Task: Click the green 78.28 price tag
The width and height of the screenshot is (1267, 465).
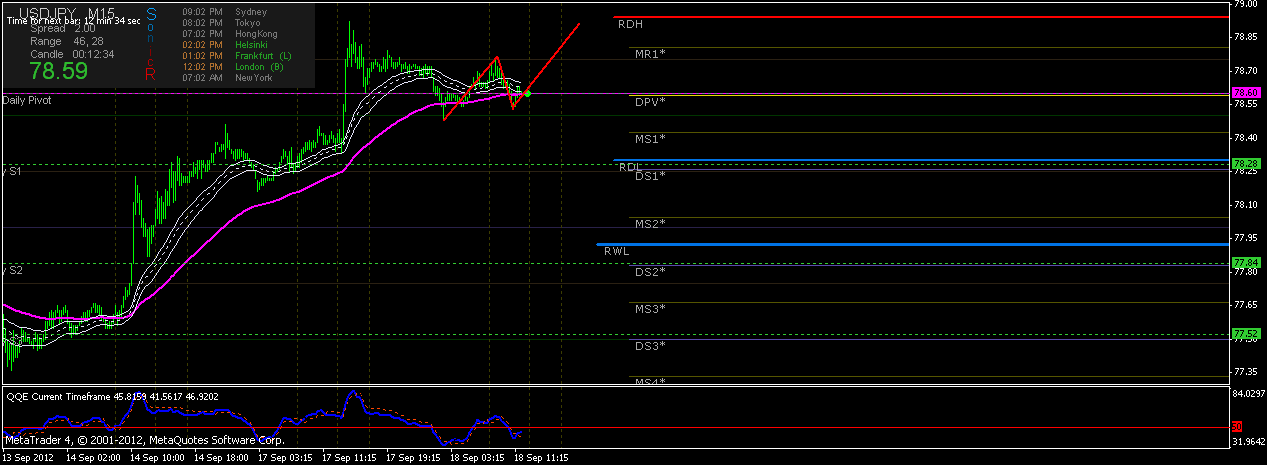Action: pos(1245,163)
